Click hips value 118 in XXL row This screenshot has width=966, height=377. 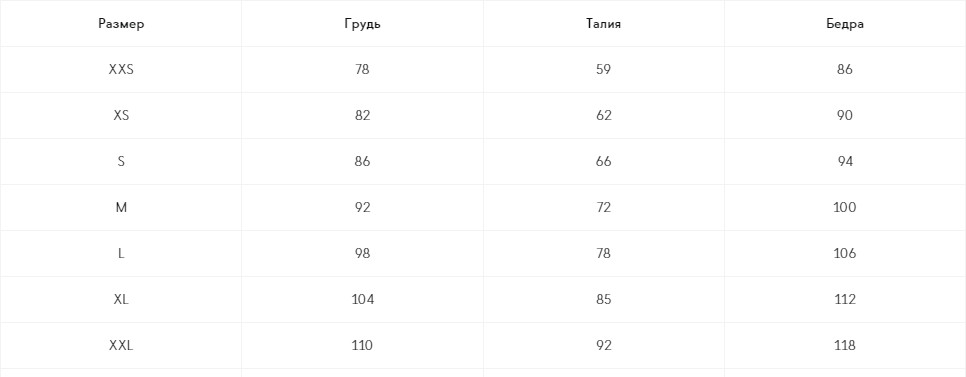tap(845, 346)
